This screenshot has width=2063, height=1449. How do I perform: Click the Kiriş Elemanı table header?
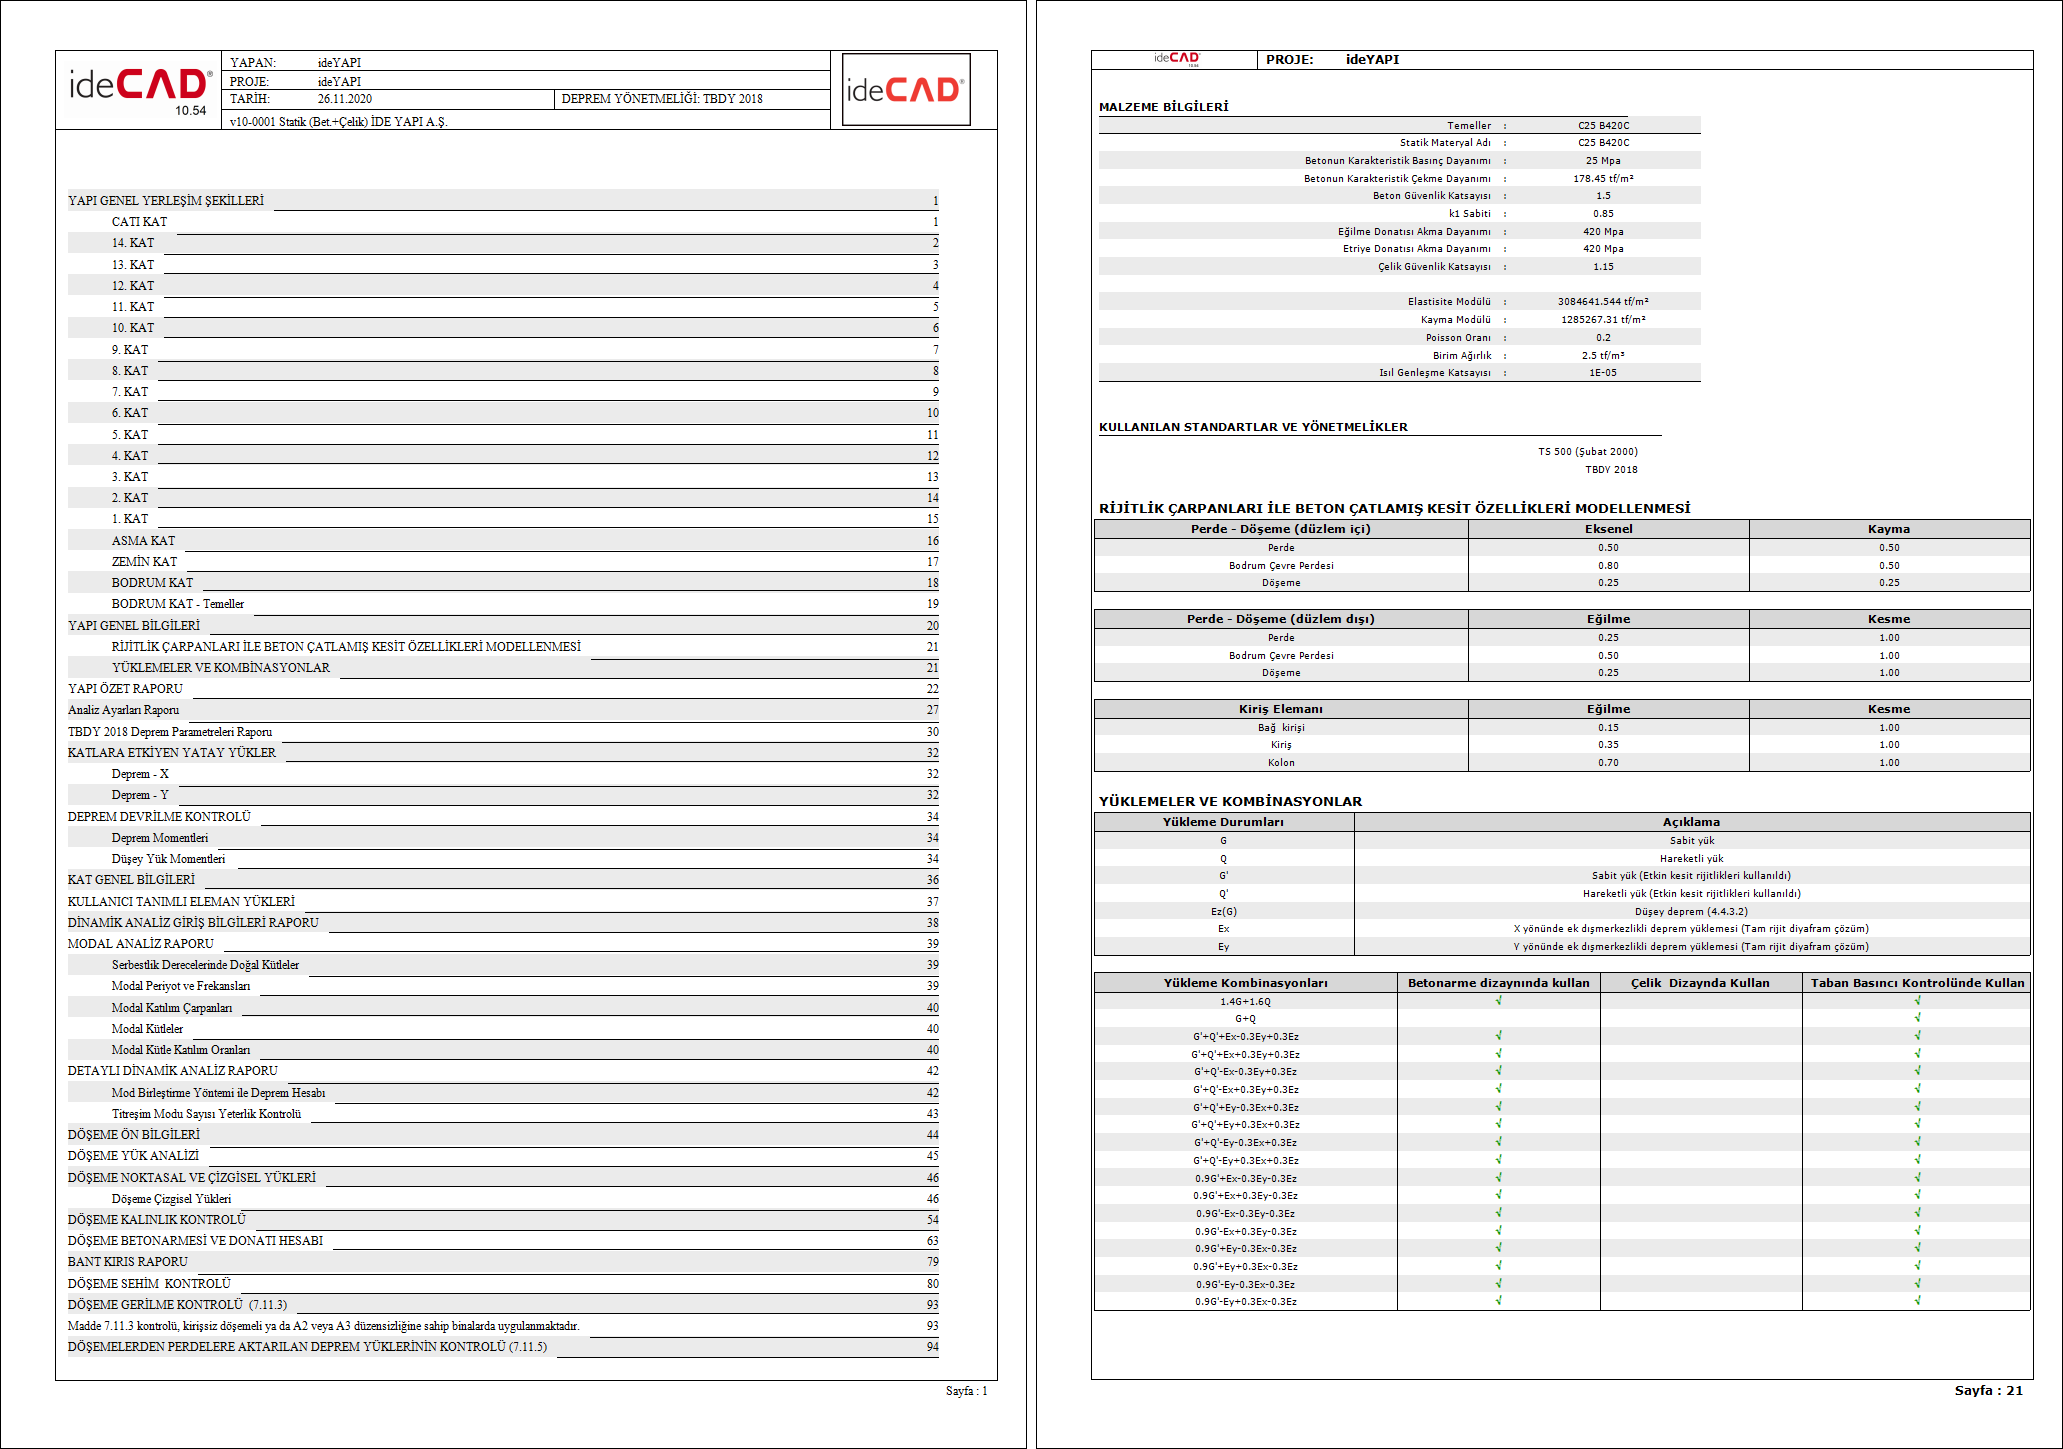1280,709
